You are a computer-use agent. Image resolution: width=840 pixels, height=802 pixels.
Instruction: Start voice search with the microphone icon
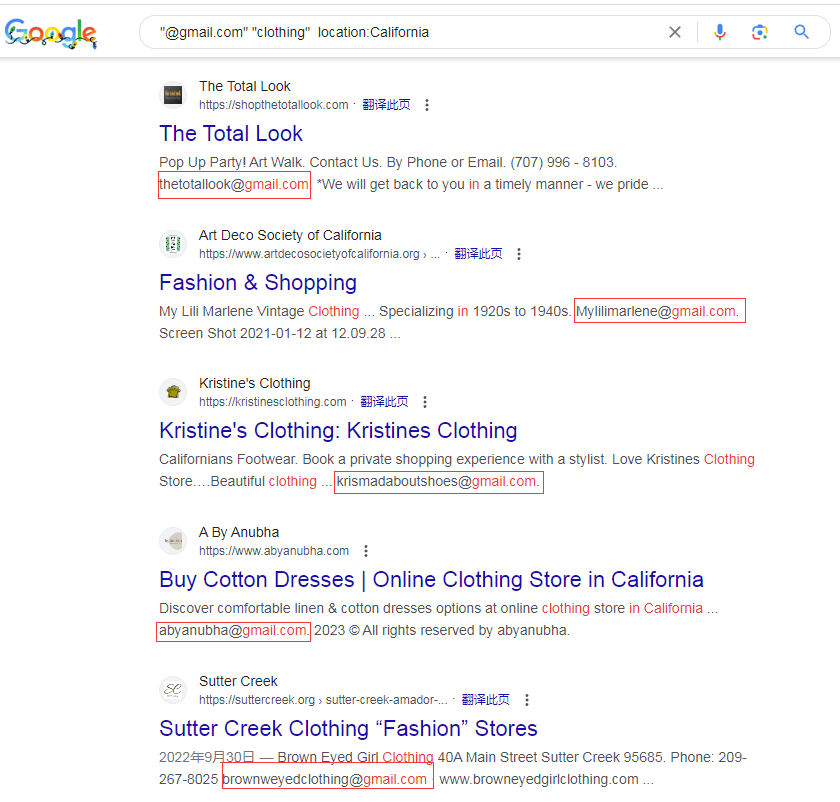(x=720, y=32)
